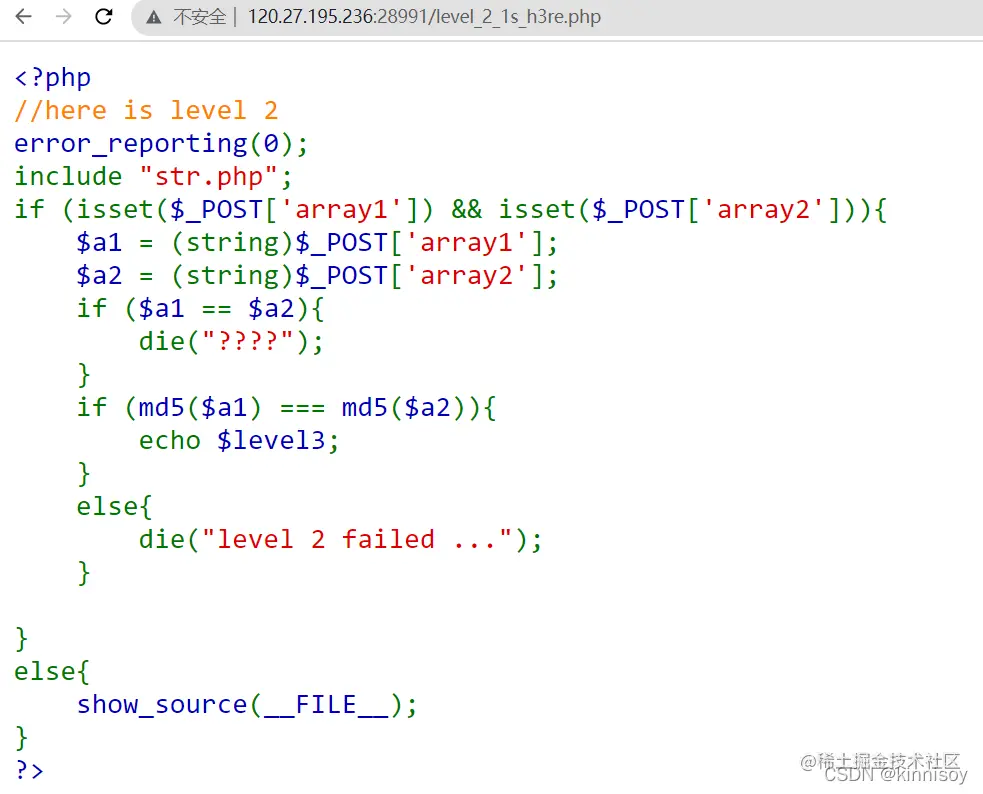Click the address bar URL level_2_1s_h3re.php
This screenshot has width=983, height=794.
pos(424,16)
